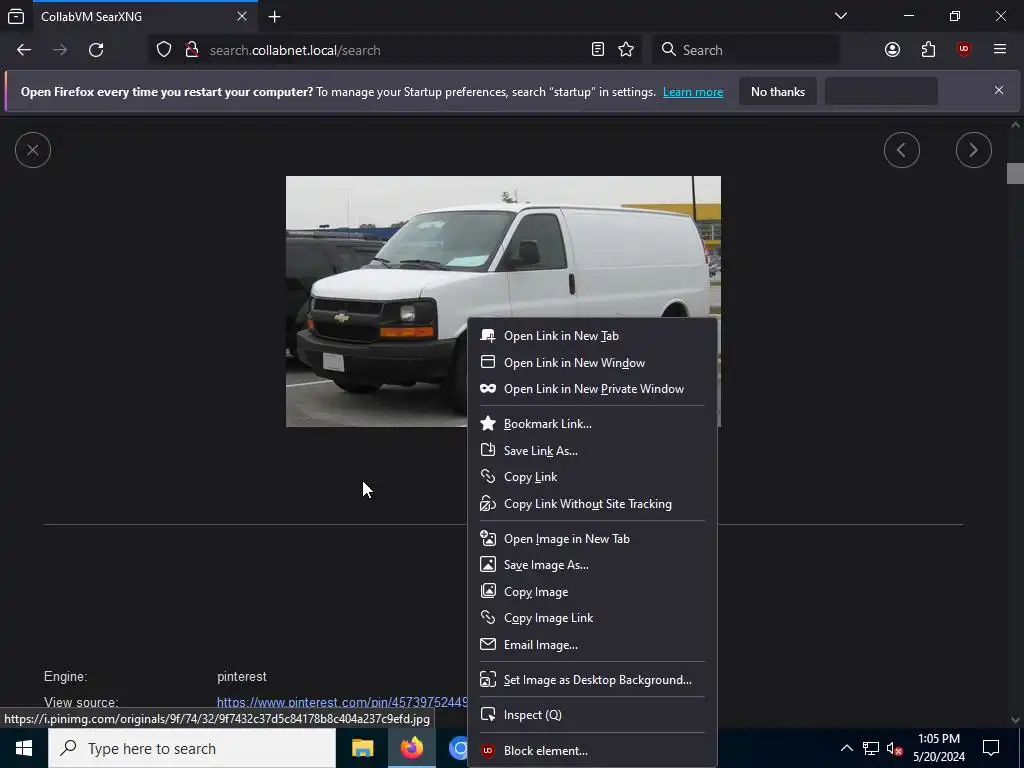Screen dimensions: 1024x768
Task: Click the page scrollbar thumb
Action: [x=1015, y=173]
